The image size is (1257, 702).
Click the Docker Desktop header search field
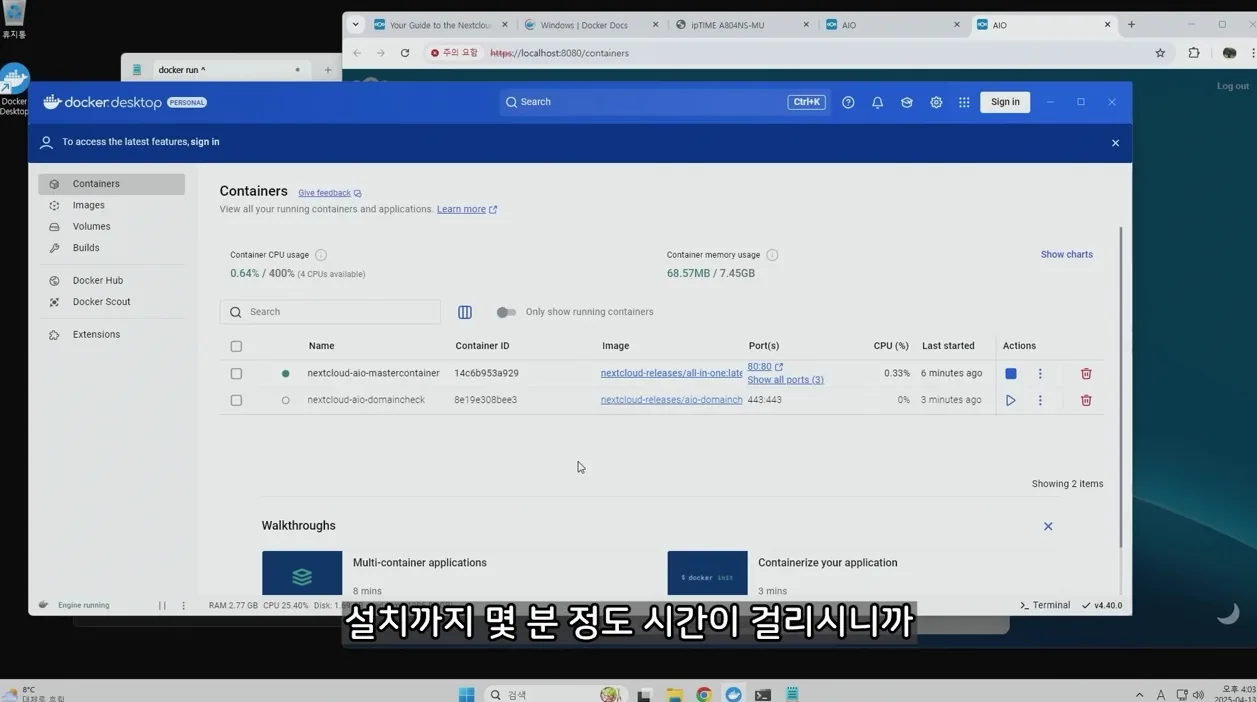coord(664,102)
